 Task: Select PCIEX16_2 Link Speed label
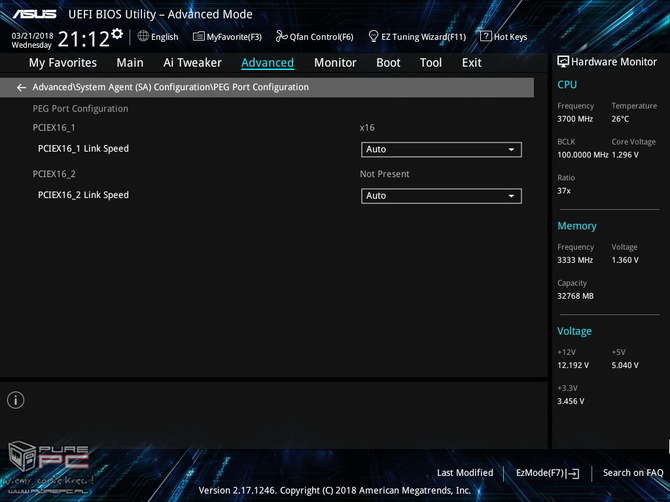coord(83,195)
